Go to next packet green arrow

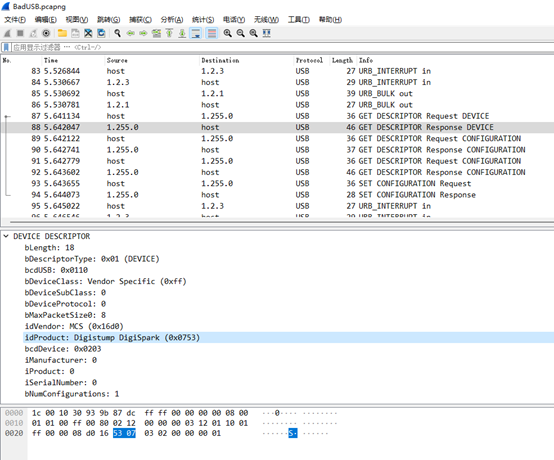pos(143,33)
